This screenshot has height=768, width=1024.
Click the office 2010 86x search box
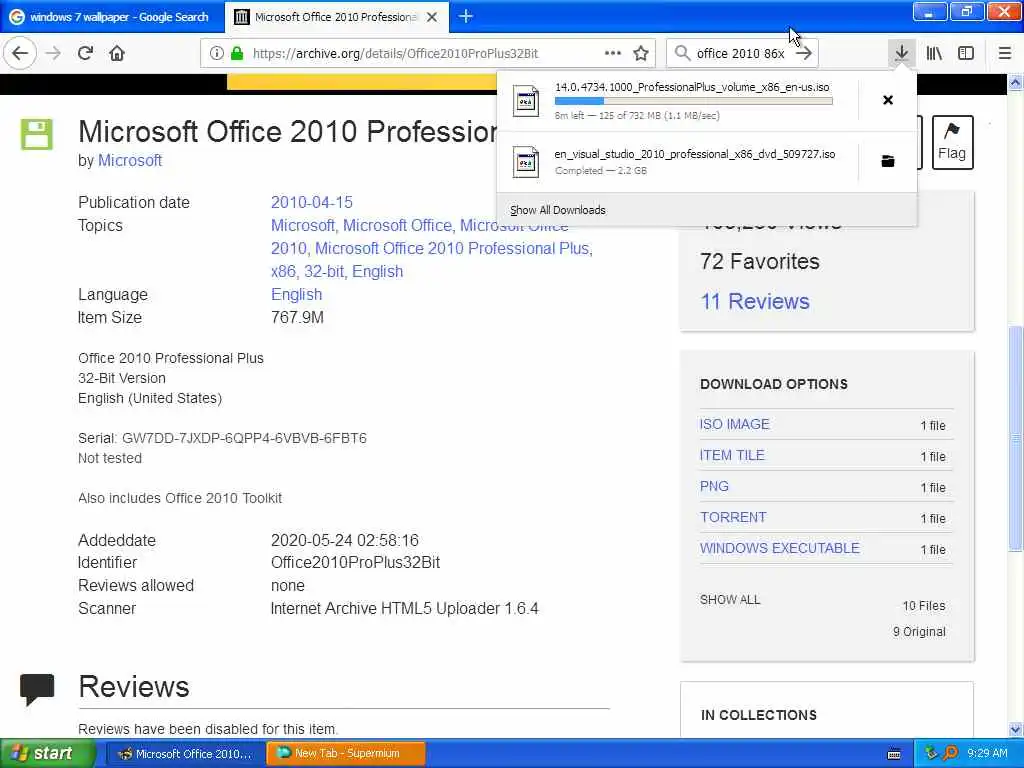[x=741, y=54]
